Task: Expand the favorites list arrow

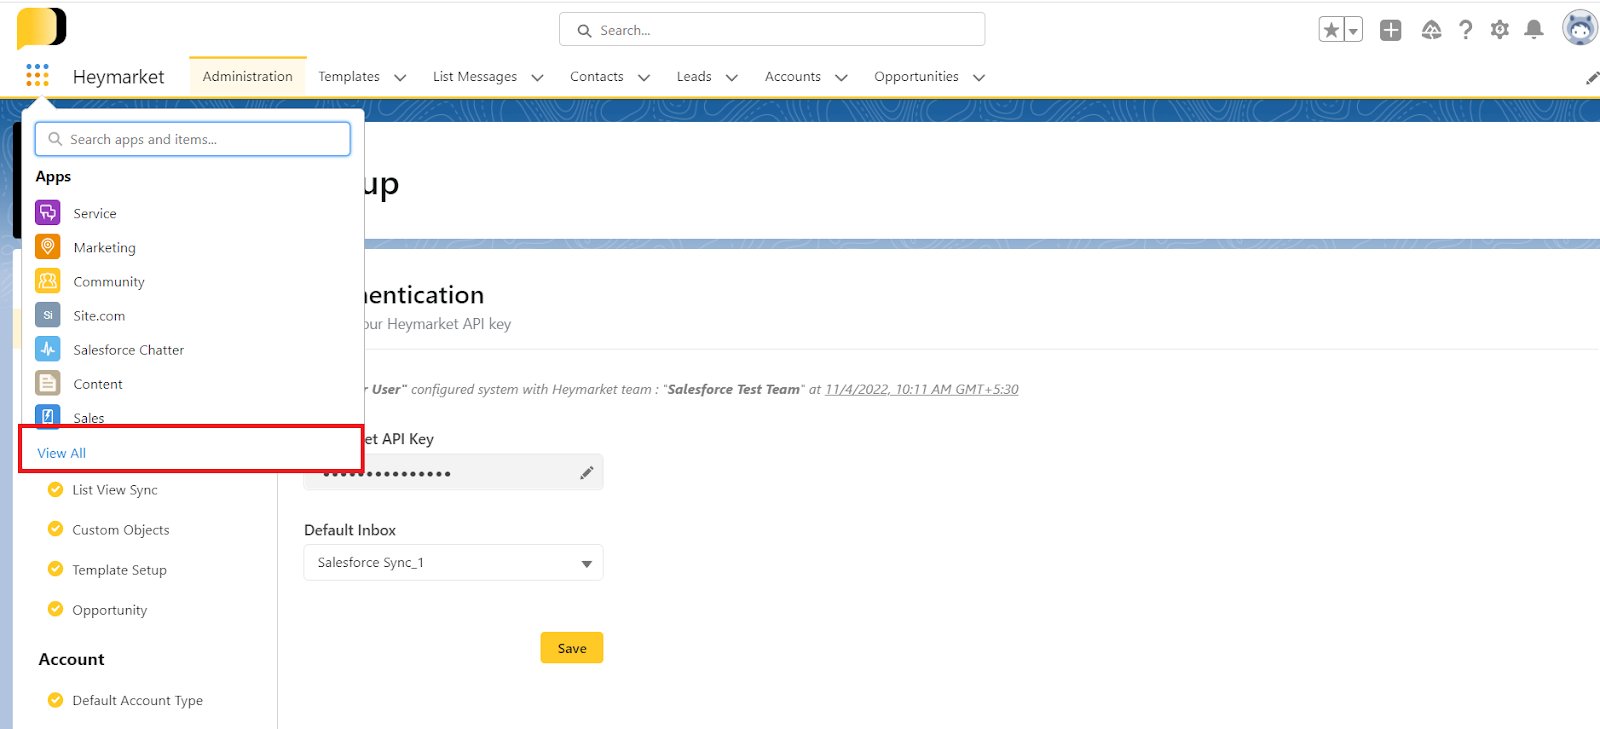Action: tap(1353, 30)
